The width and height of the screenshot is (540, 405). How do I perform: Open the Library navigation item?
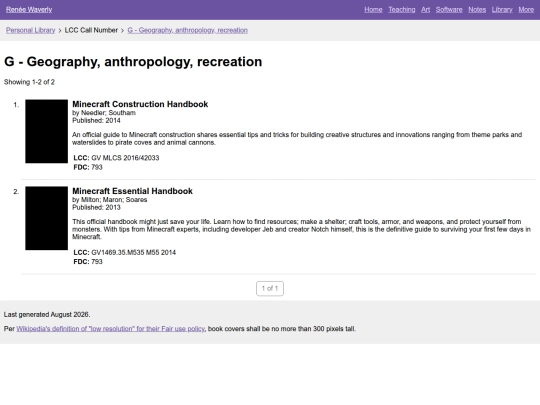(502, 10)
